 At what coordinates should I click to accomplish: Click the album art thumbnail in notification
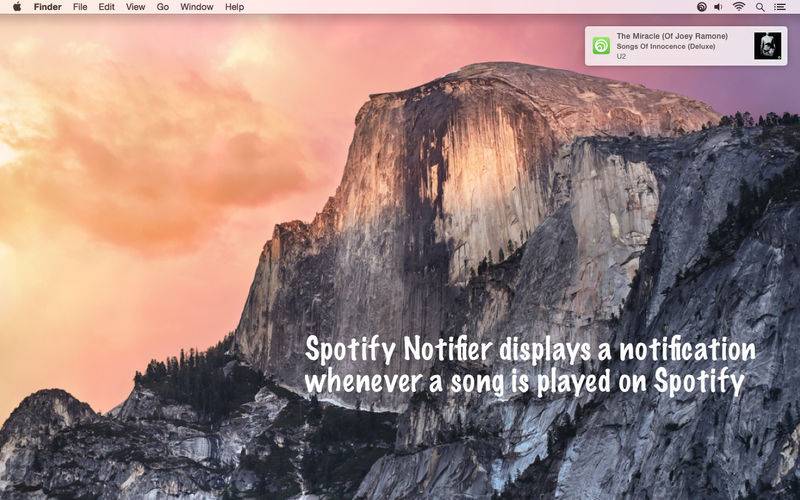click(x=767, y=46)
